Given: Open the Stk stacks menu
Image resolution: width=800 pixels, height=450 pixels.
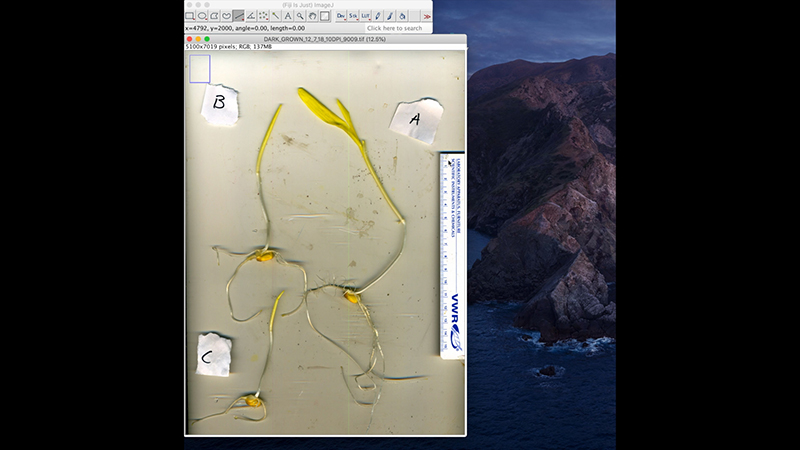Looking at the screenshot, I should (353, 16).
